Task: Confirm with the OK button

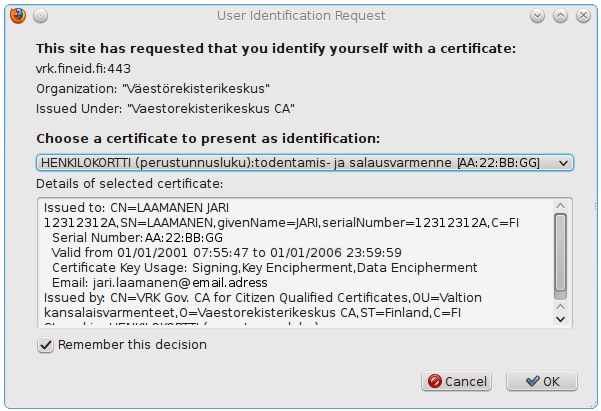Action: (x=542, y=381)
